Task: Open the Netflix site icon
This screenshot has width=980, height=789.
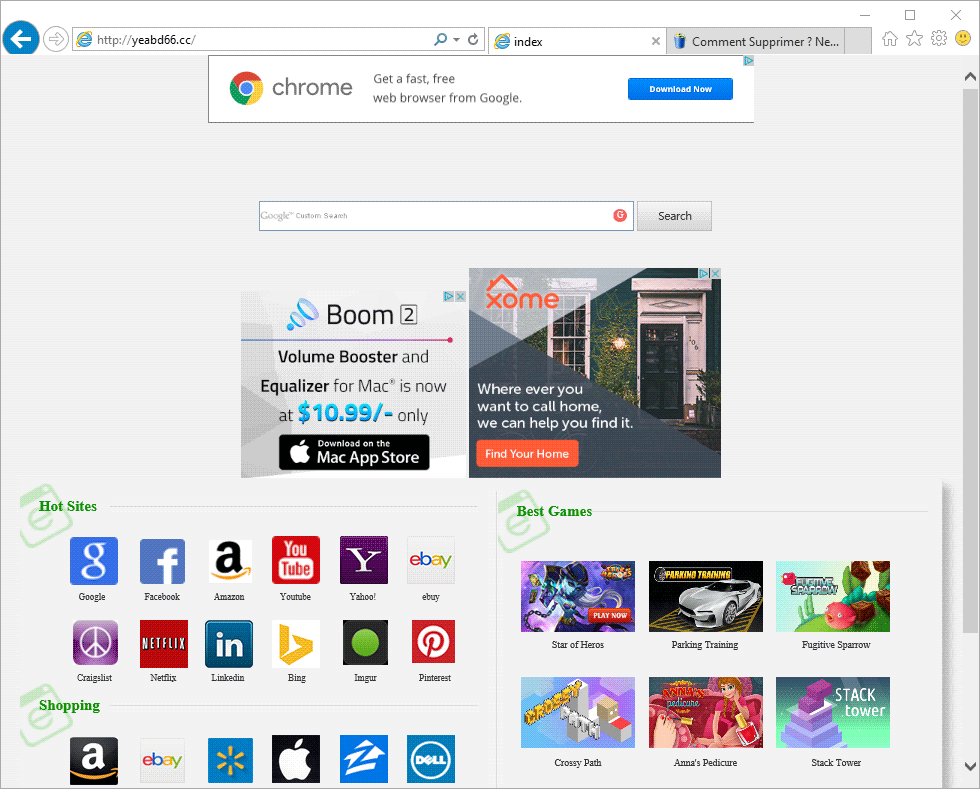Action: tap(164, 643)
